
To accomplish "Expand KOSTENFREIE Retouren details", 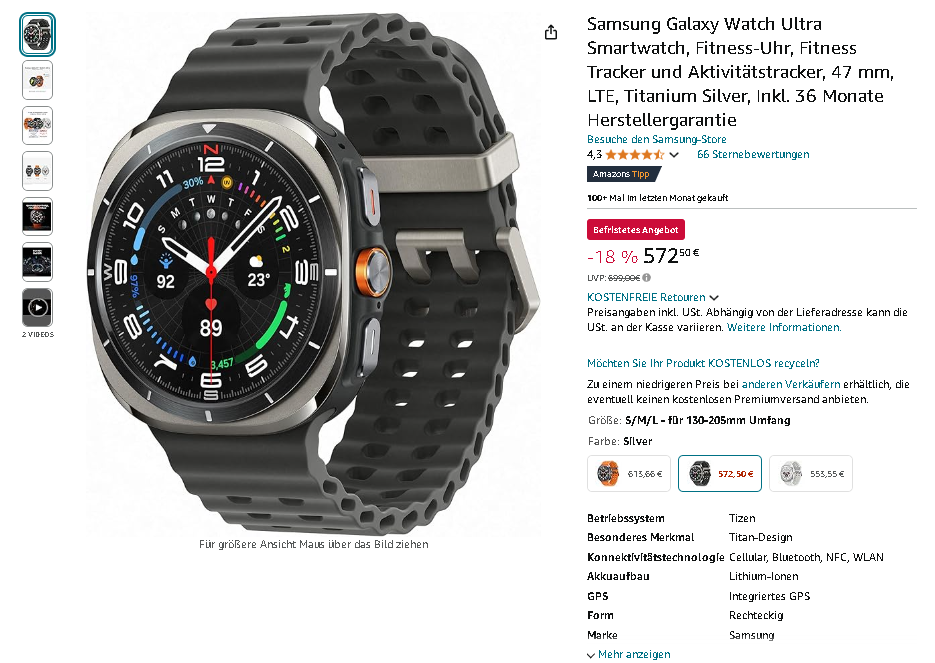I will pyautogui.click(x=652, y=297).
